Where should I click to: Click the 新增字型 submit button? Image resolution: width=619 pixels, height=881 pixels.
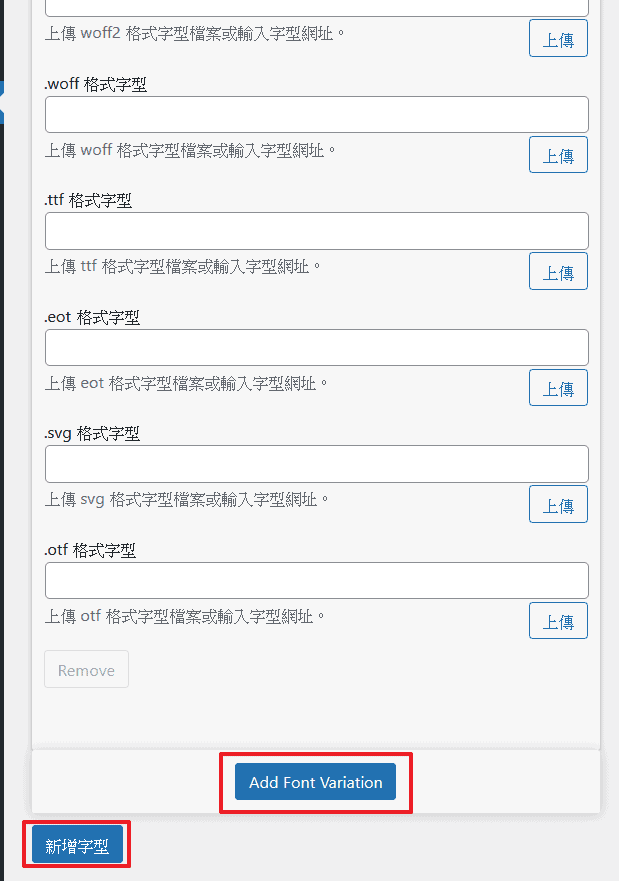77,845
